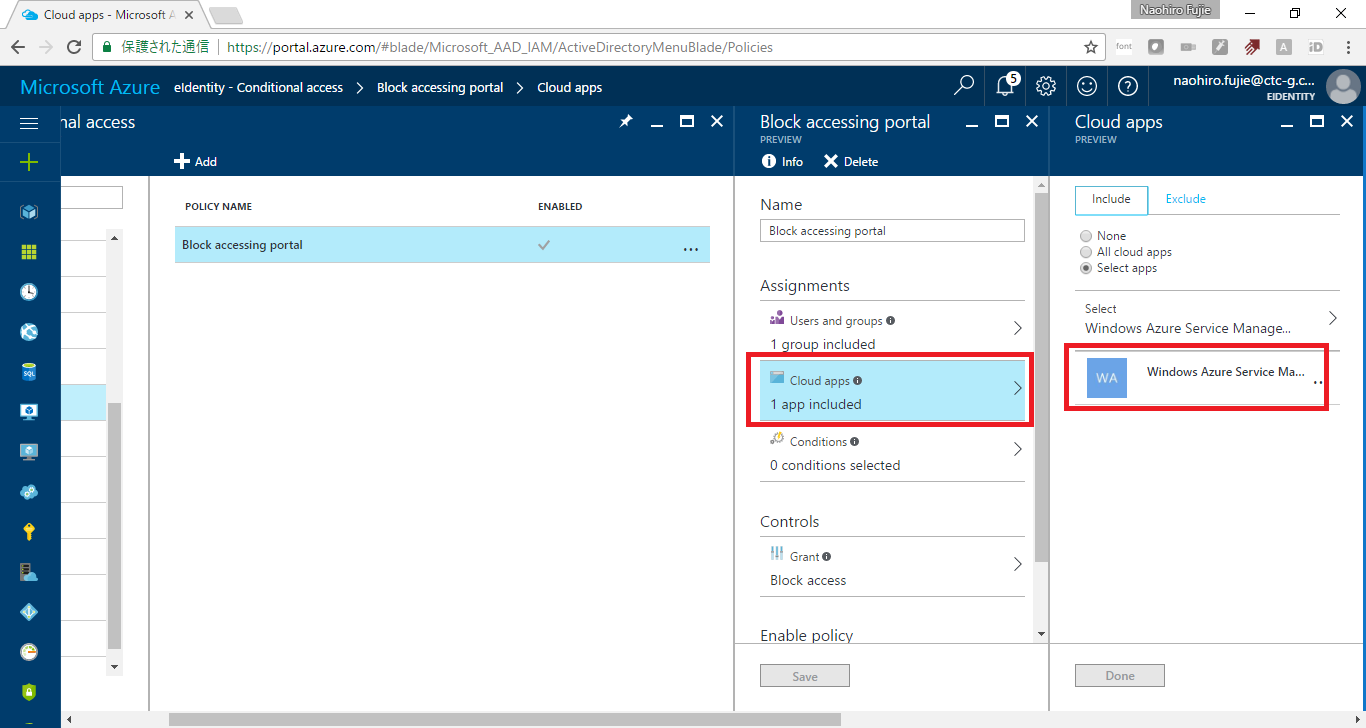Click the POLICY NAME column header

tap(218, 207)
